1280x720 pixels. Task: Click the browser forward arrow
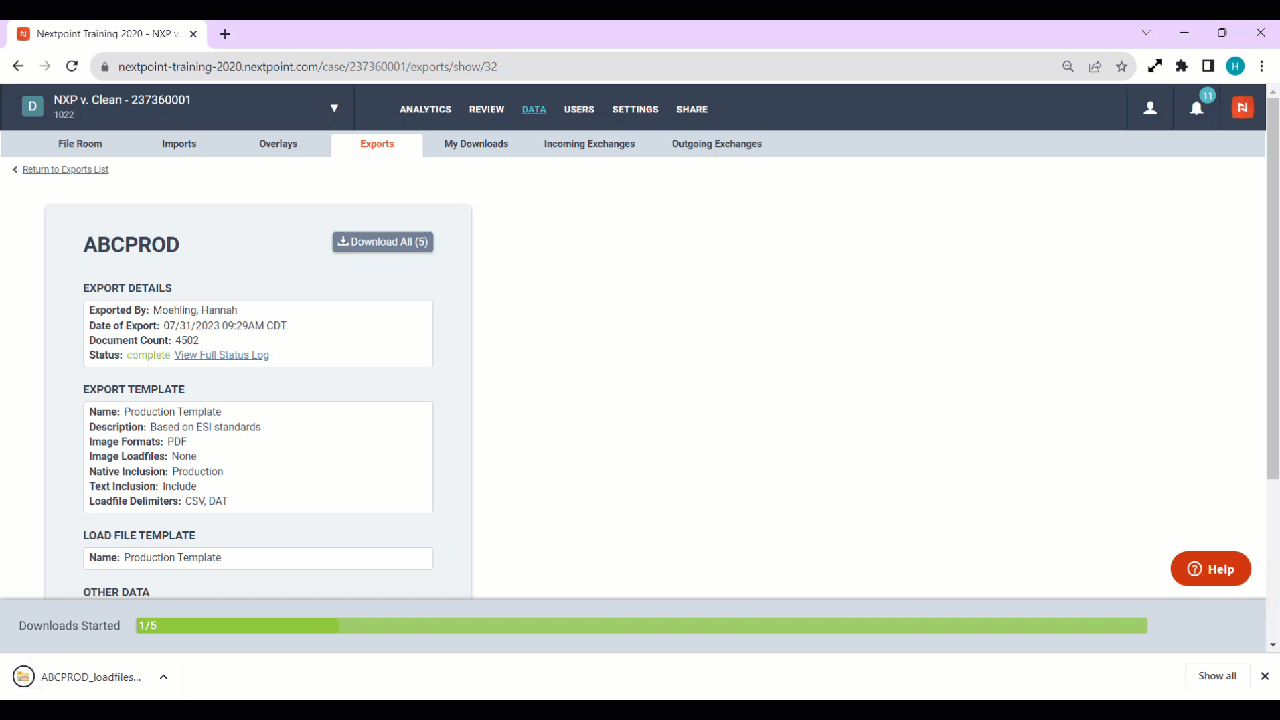(x=45, y=66)
